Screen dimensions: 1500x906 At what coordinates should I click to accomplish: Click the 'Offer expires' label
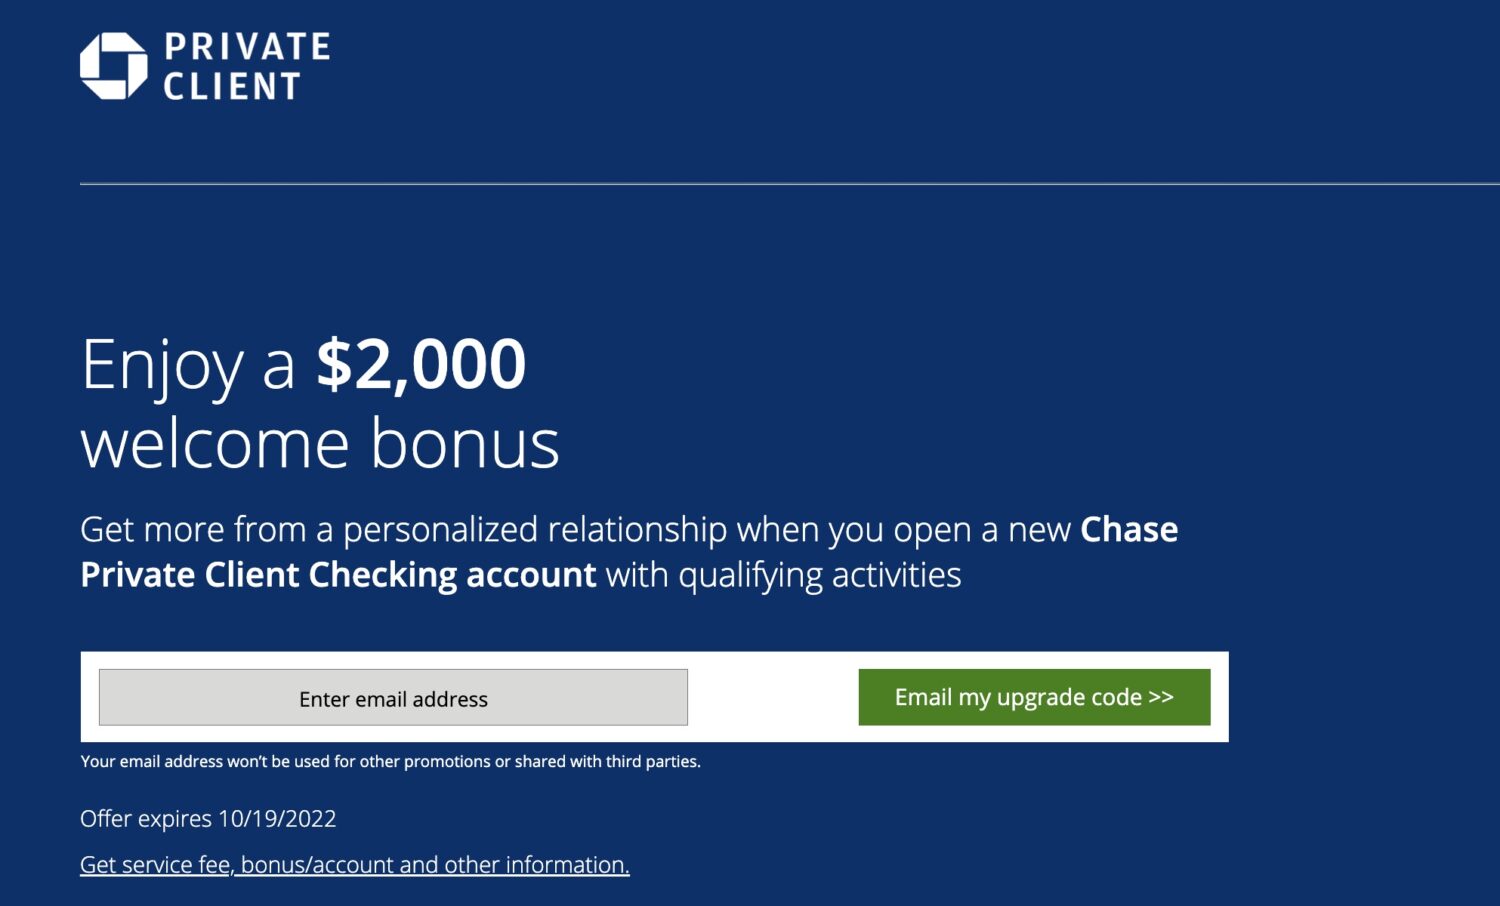coord(146,819)
